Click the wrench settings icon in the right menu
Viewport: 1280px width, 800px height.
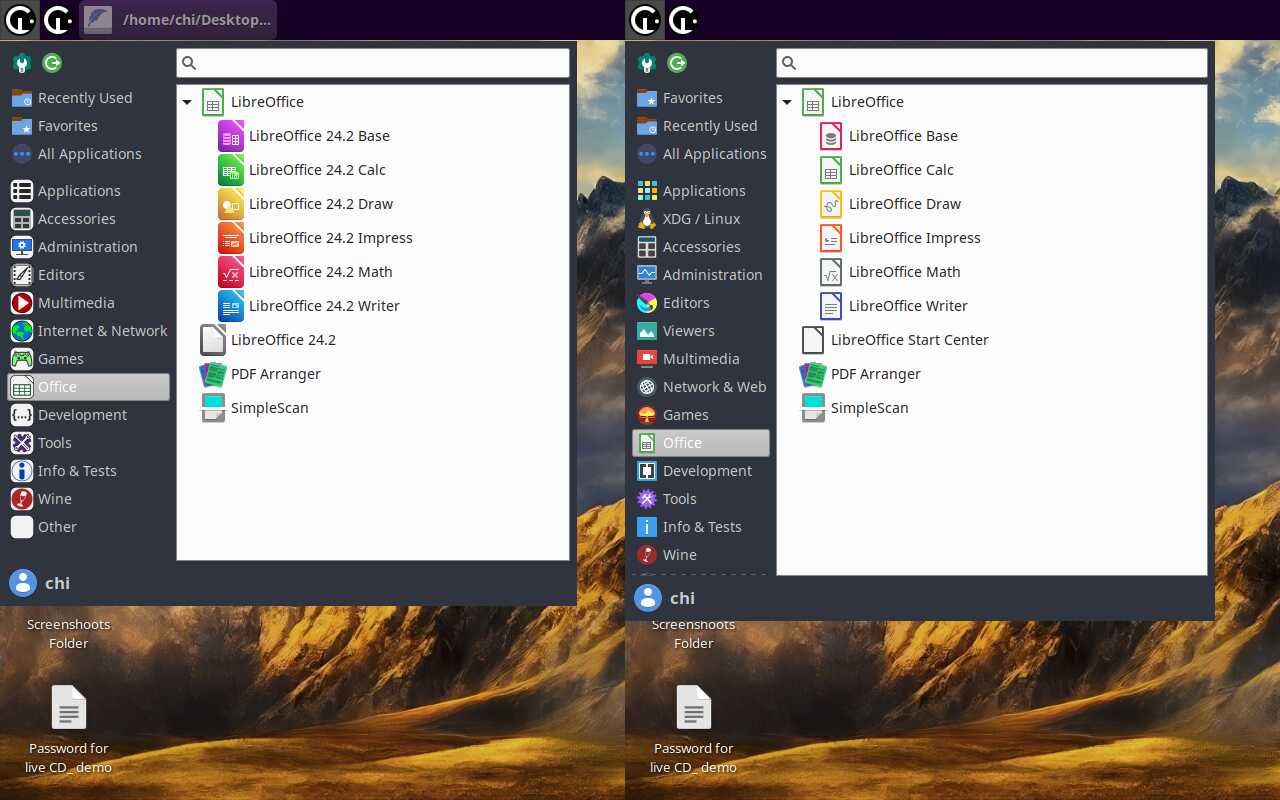(647, 64)
